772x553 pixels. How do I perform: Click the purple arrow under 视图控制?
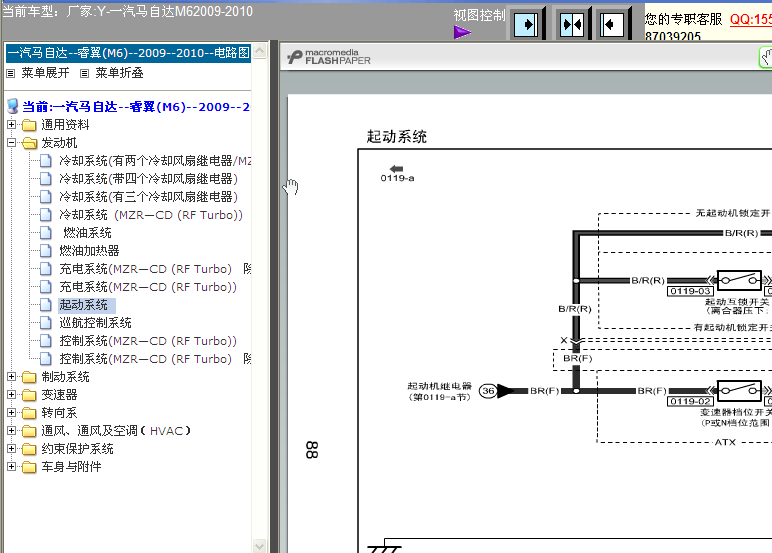pos(462,33)
